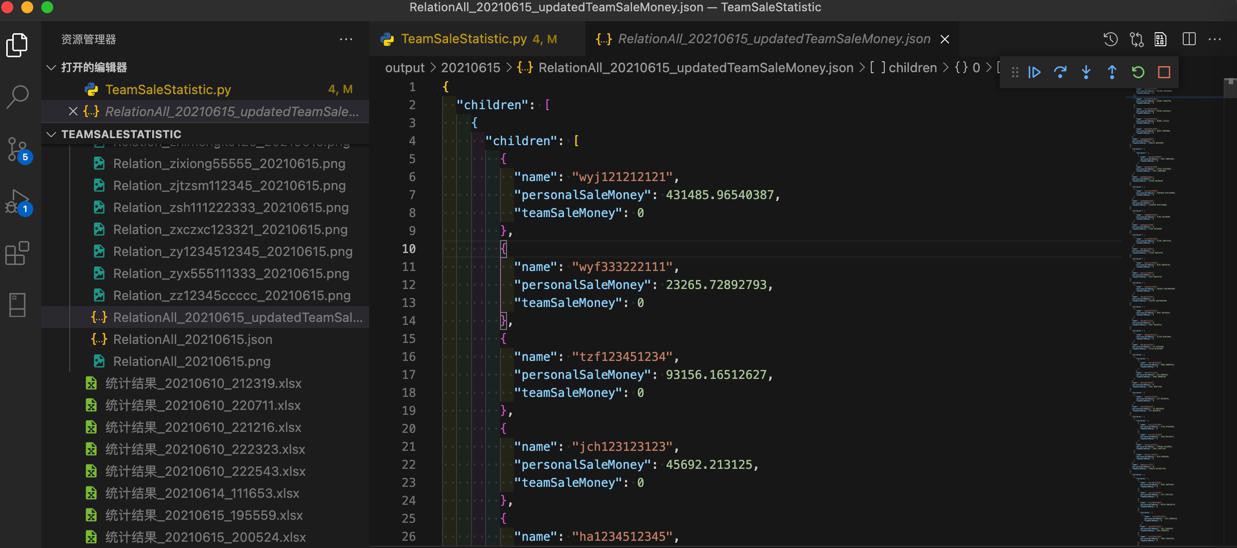Image resolution: width=1237 pixels, height=548 pixels.
Task: Click the value 45692.213125
Action: tap(708, 465)
